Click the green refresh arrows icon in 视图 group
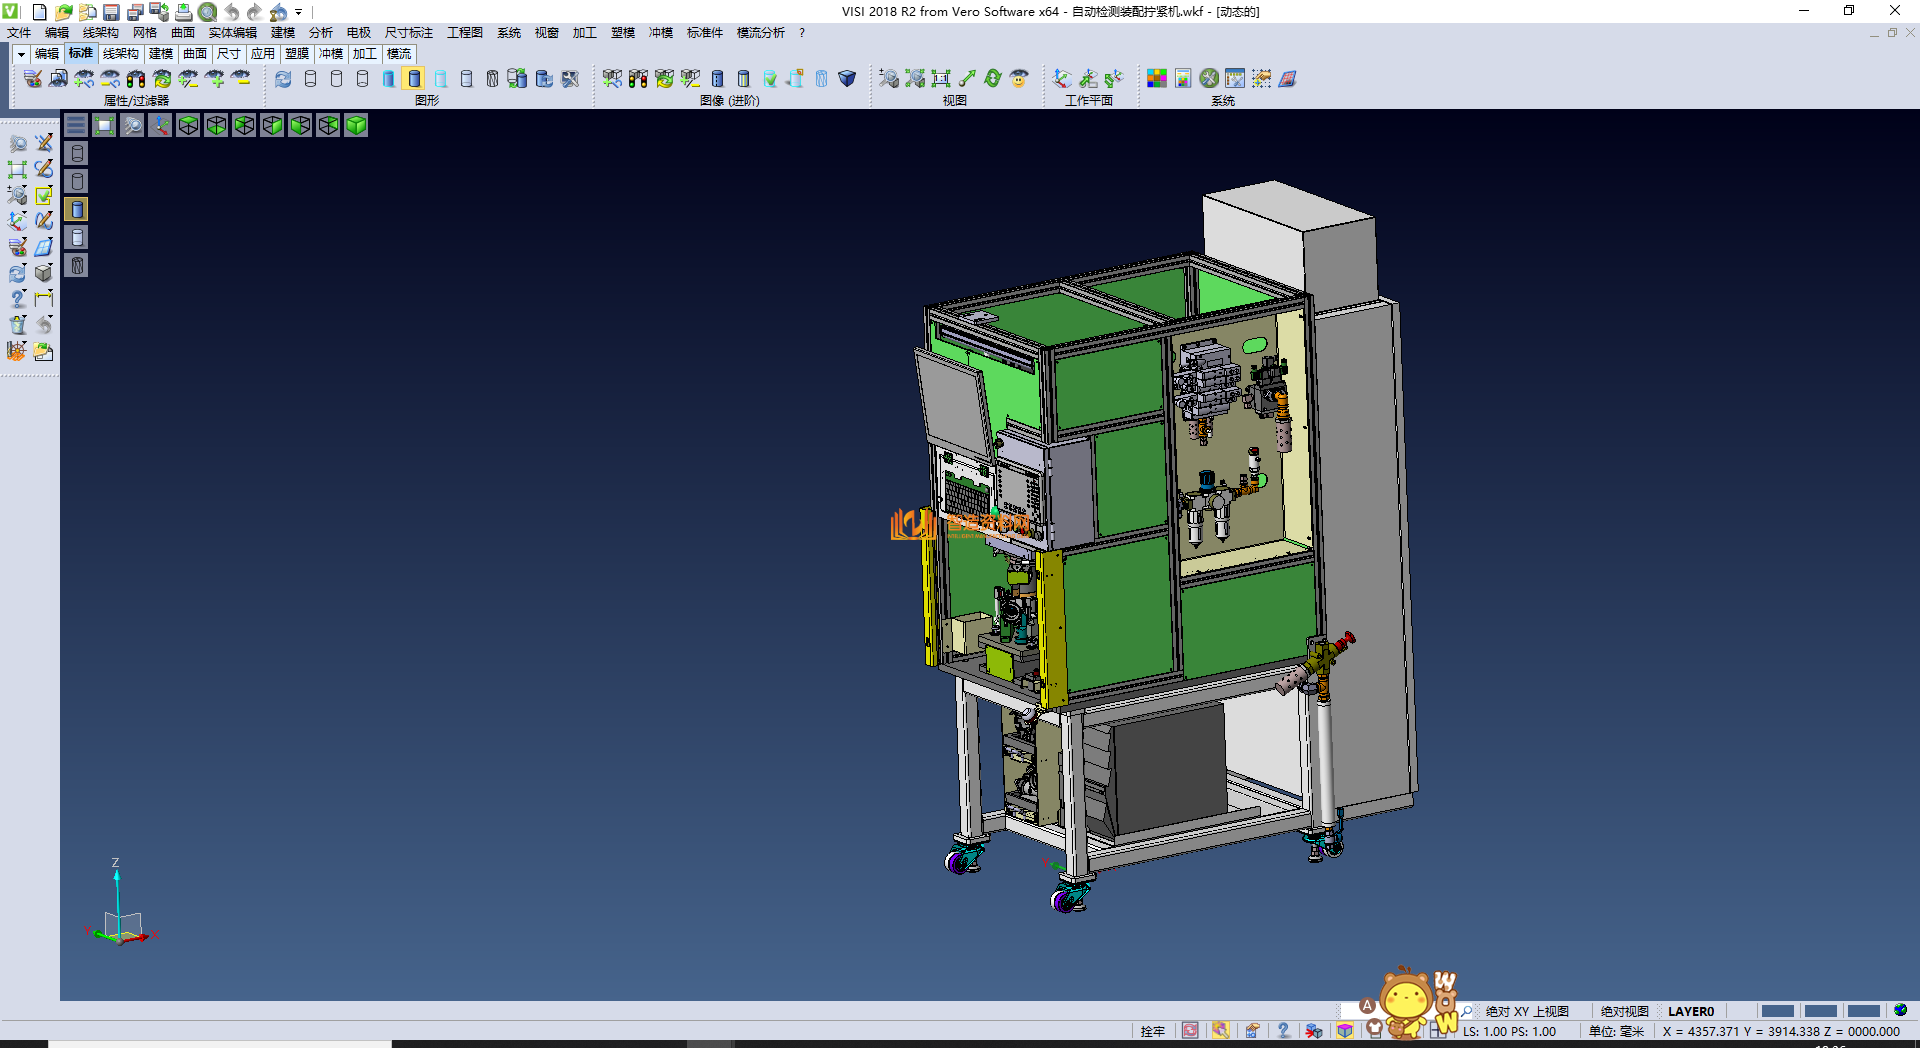Image resolution: width=1920 pixels, height=1048 pixels. point(993,78)
